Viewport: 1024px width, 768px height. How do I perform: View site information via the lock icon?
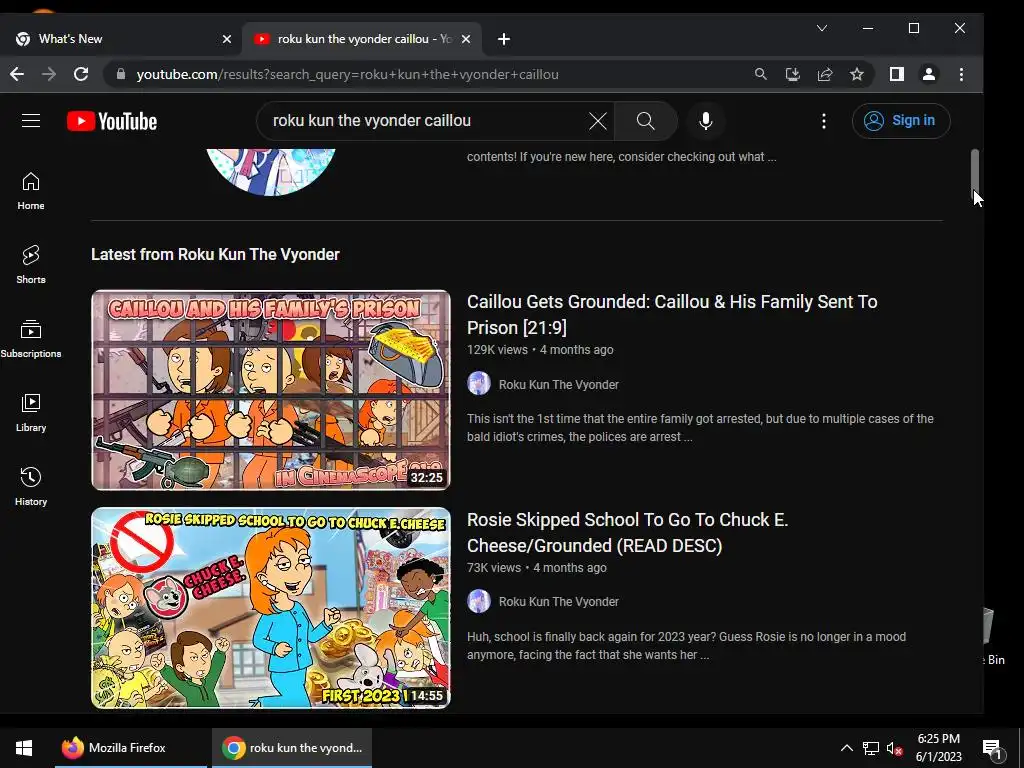(x=121, y=74)
